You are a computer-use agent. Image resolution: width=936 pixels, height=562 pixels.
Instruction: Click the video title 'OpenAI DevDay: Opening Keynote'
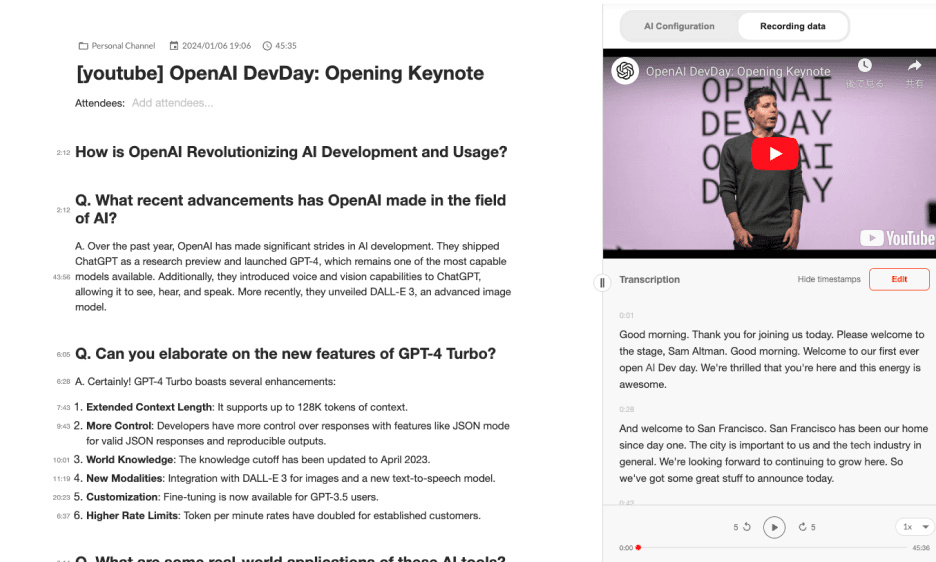(x=738, y=72)
